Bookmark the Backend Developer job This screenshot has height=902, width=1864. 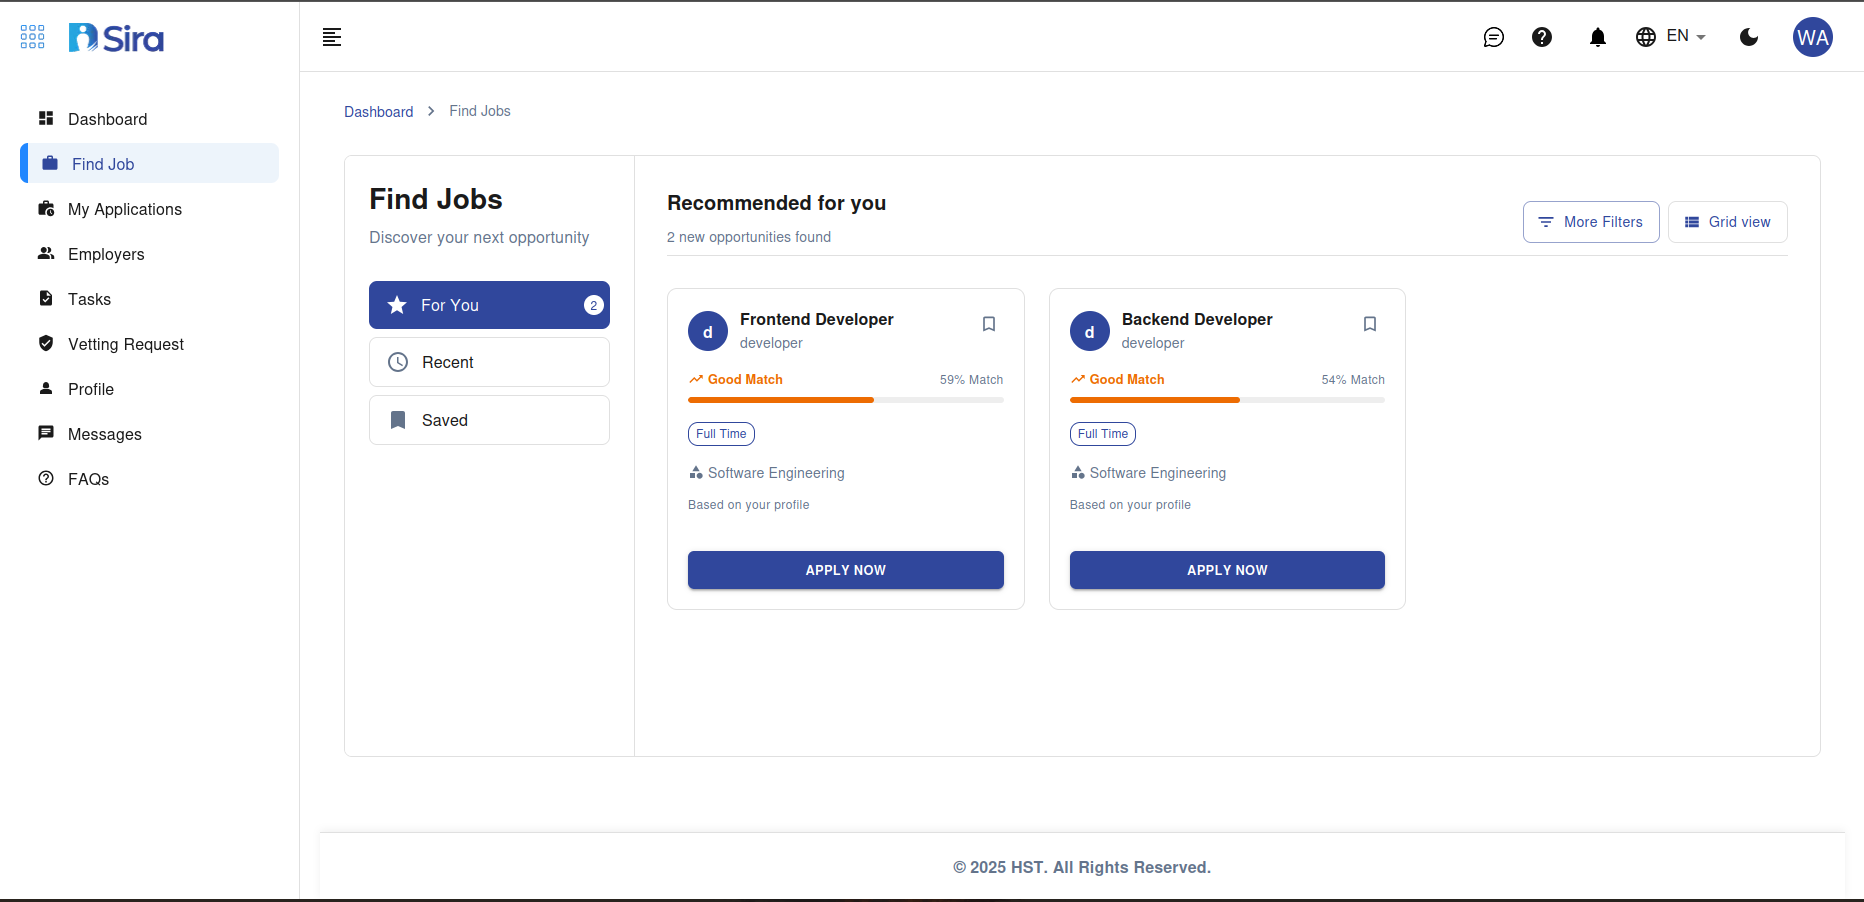click(1370, 324)
